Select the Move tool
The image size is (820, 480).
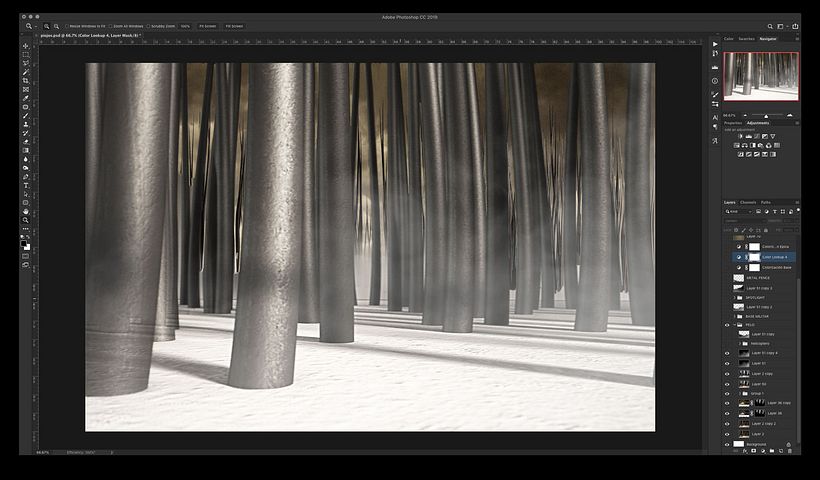pyautogui.click(x=26, y=46)
